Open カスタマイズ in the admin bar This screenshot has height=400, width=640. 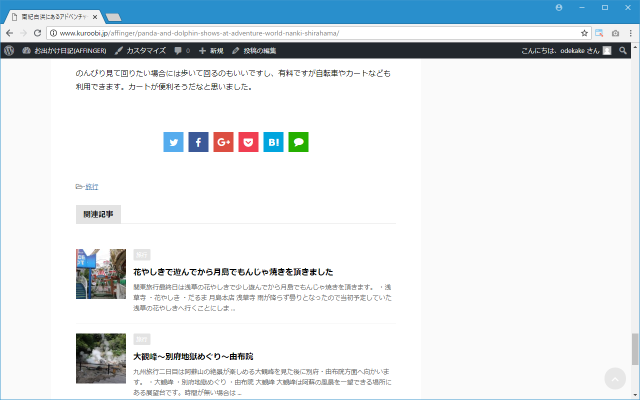coord(140,51)
